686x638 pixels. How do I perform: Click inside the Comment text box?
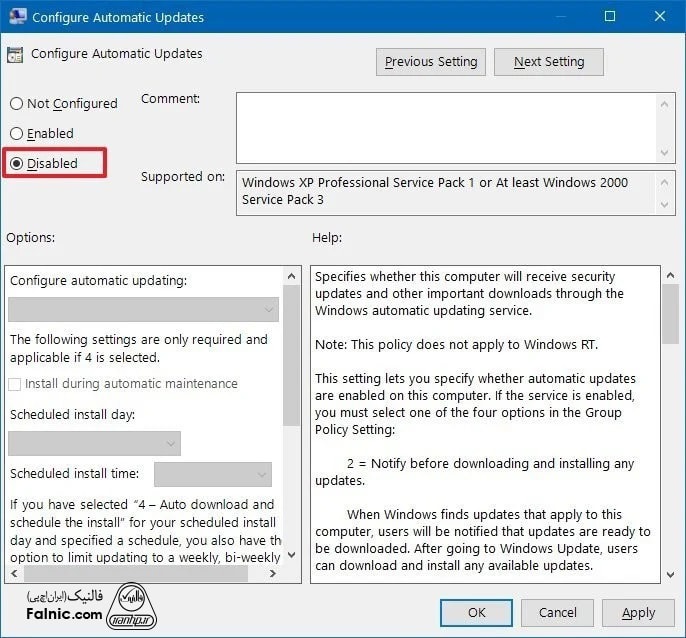pos(445,127)
